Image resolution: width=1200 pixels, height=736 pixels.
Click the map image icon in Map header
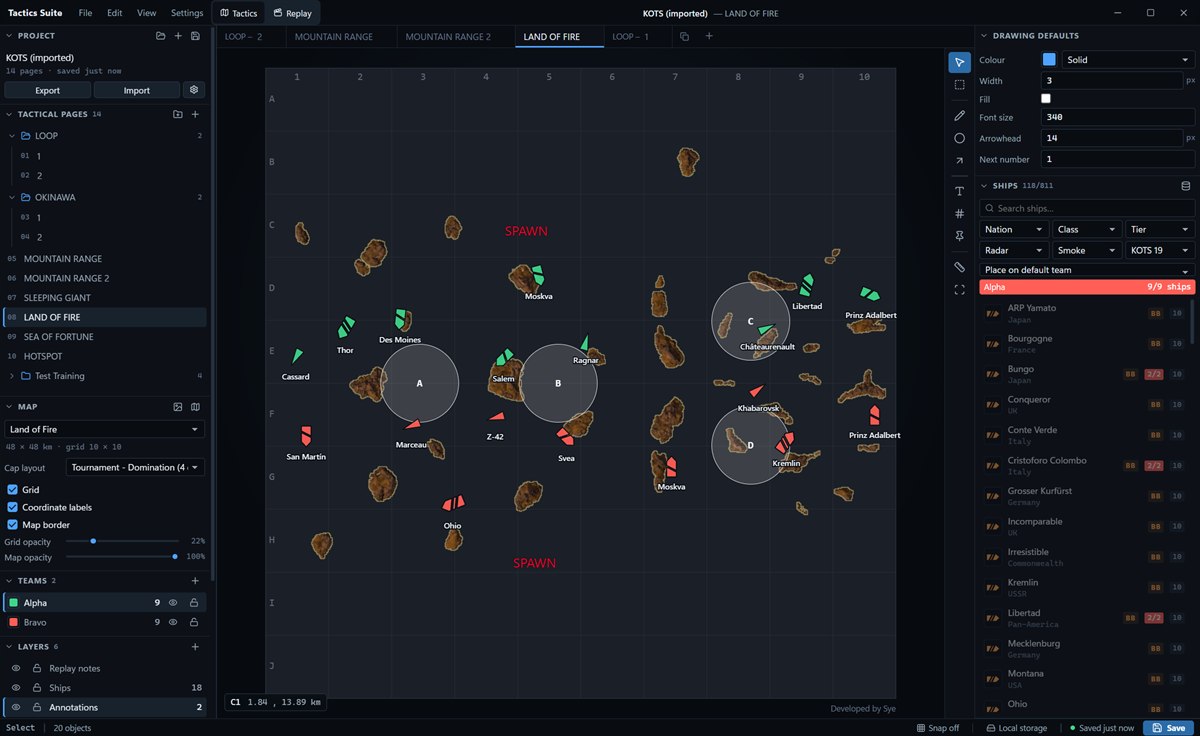coord(178,407)
